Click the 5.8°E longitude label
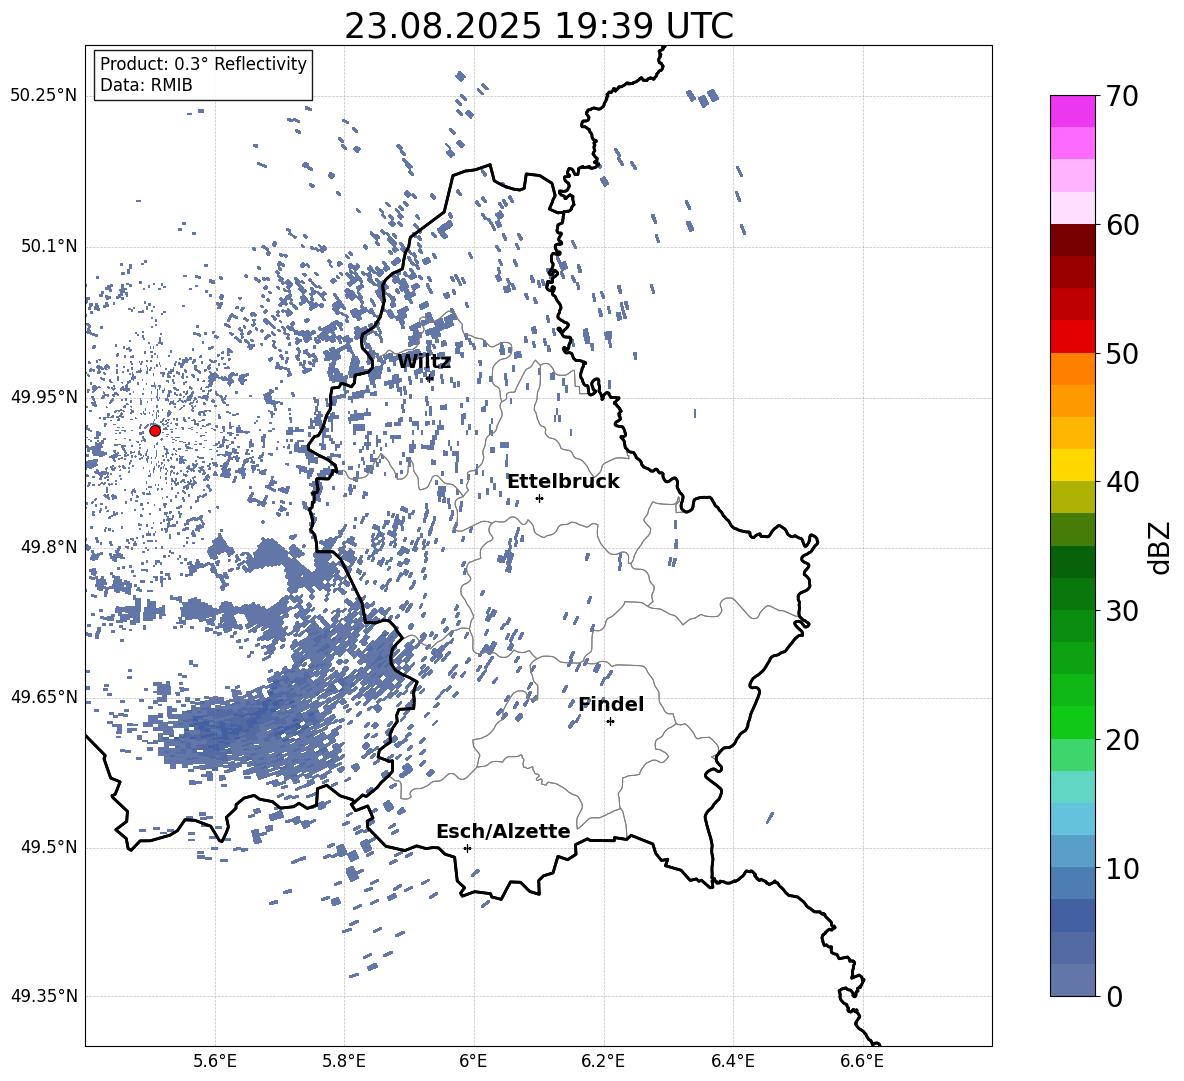The image size is (1184, 1081). (344, 1061)
